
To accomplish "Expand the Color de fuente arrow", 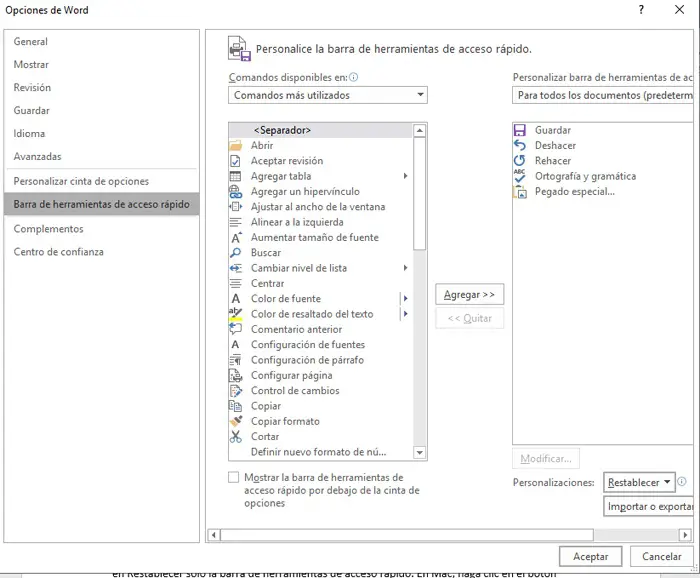I will (405, 299).
